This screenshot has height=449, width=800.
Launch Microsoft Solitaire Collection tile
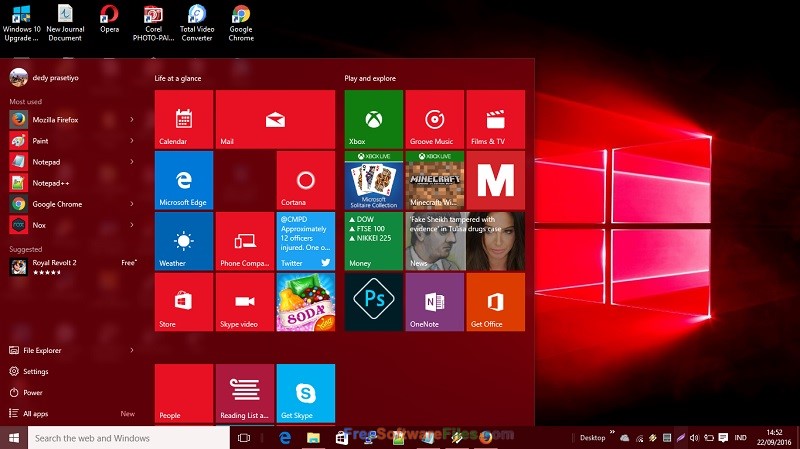[373, 180]
